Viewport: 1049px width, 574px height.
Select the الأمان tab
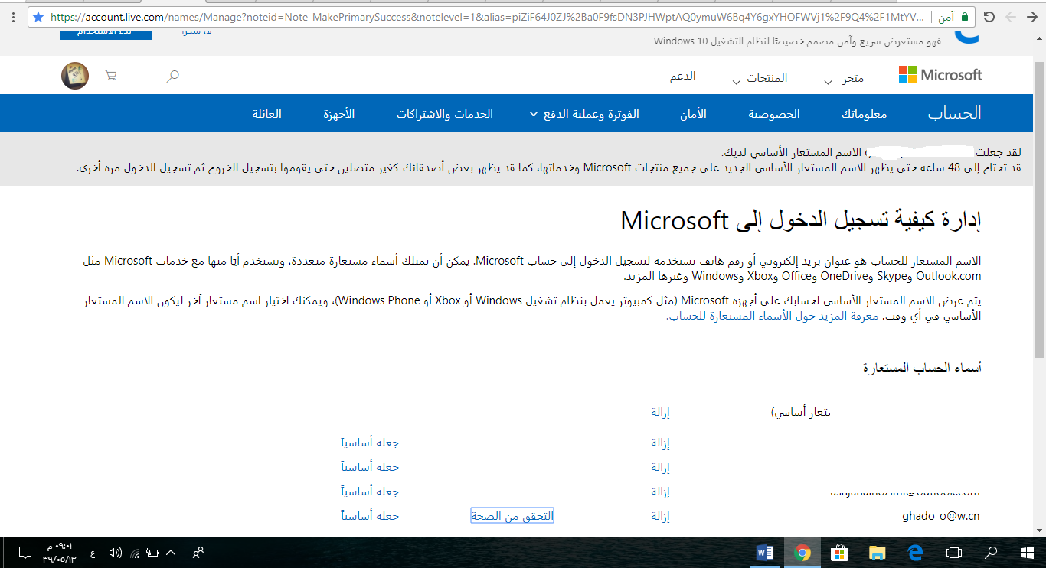[x=693, y=114]
